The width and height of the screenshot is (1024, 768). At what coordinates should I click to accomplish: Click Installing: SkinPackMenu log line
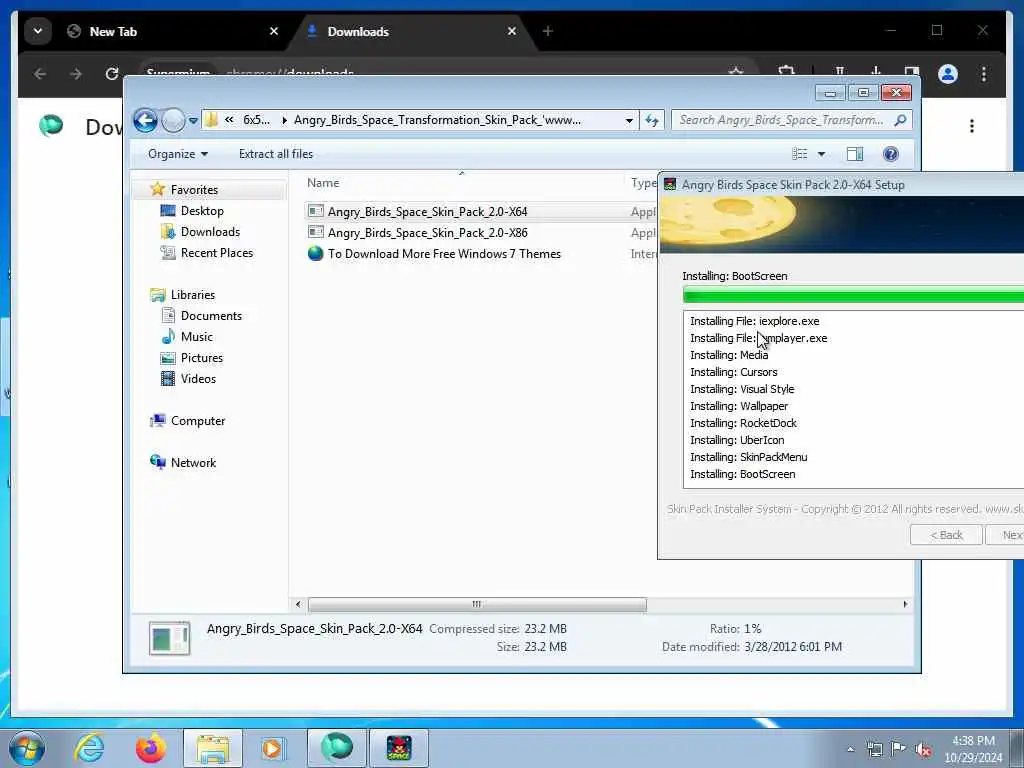coord(748,457)
